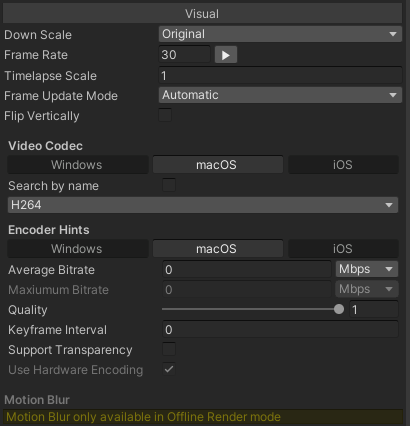Toggle the Flip Vertically checkbox

[165, 115]
